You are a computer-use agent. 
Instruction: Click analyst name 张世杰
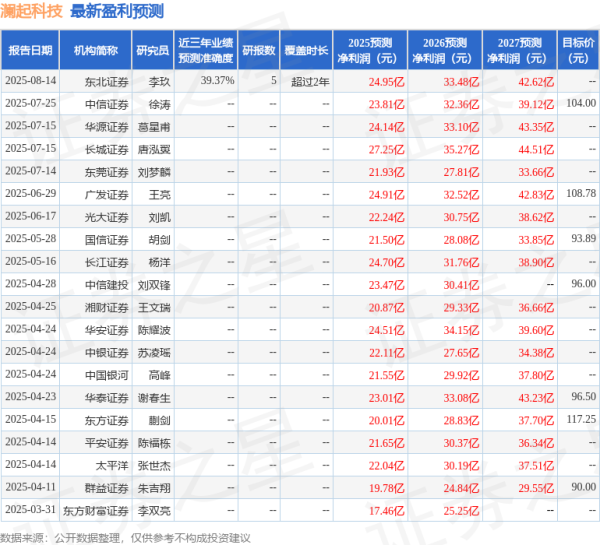[154, 465]
